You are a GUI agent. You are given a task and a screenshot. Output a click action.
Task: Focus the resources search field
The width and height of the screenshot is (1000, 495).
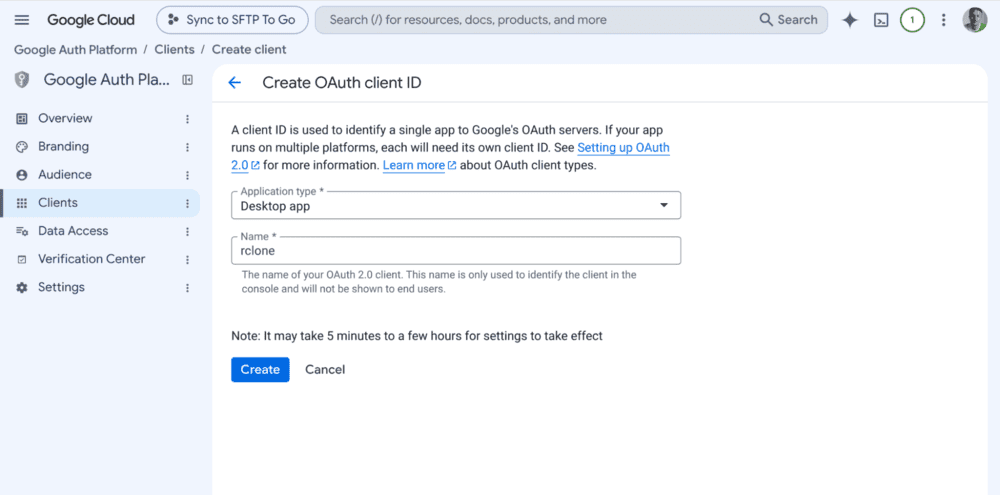(x=536, y=20)
